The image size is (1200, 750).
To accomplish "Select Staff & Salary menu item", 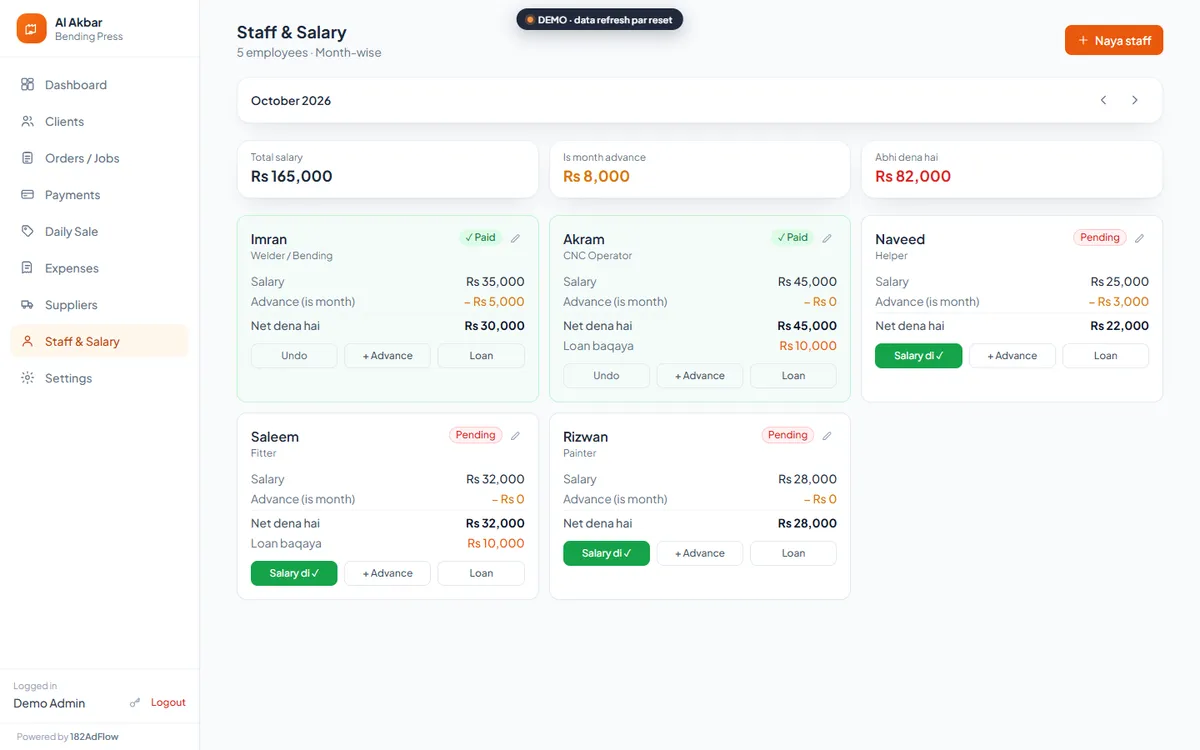I will click(x=99, y=342).
